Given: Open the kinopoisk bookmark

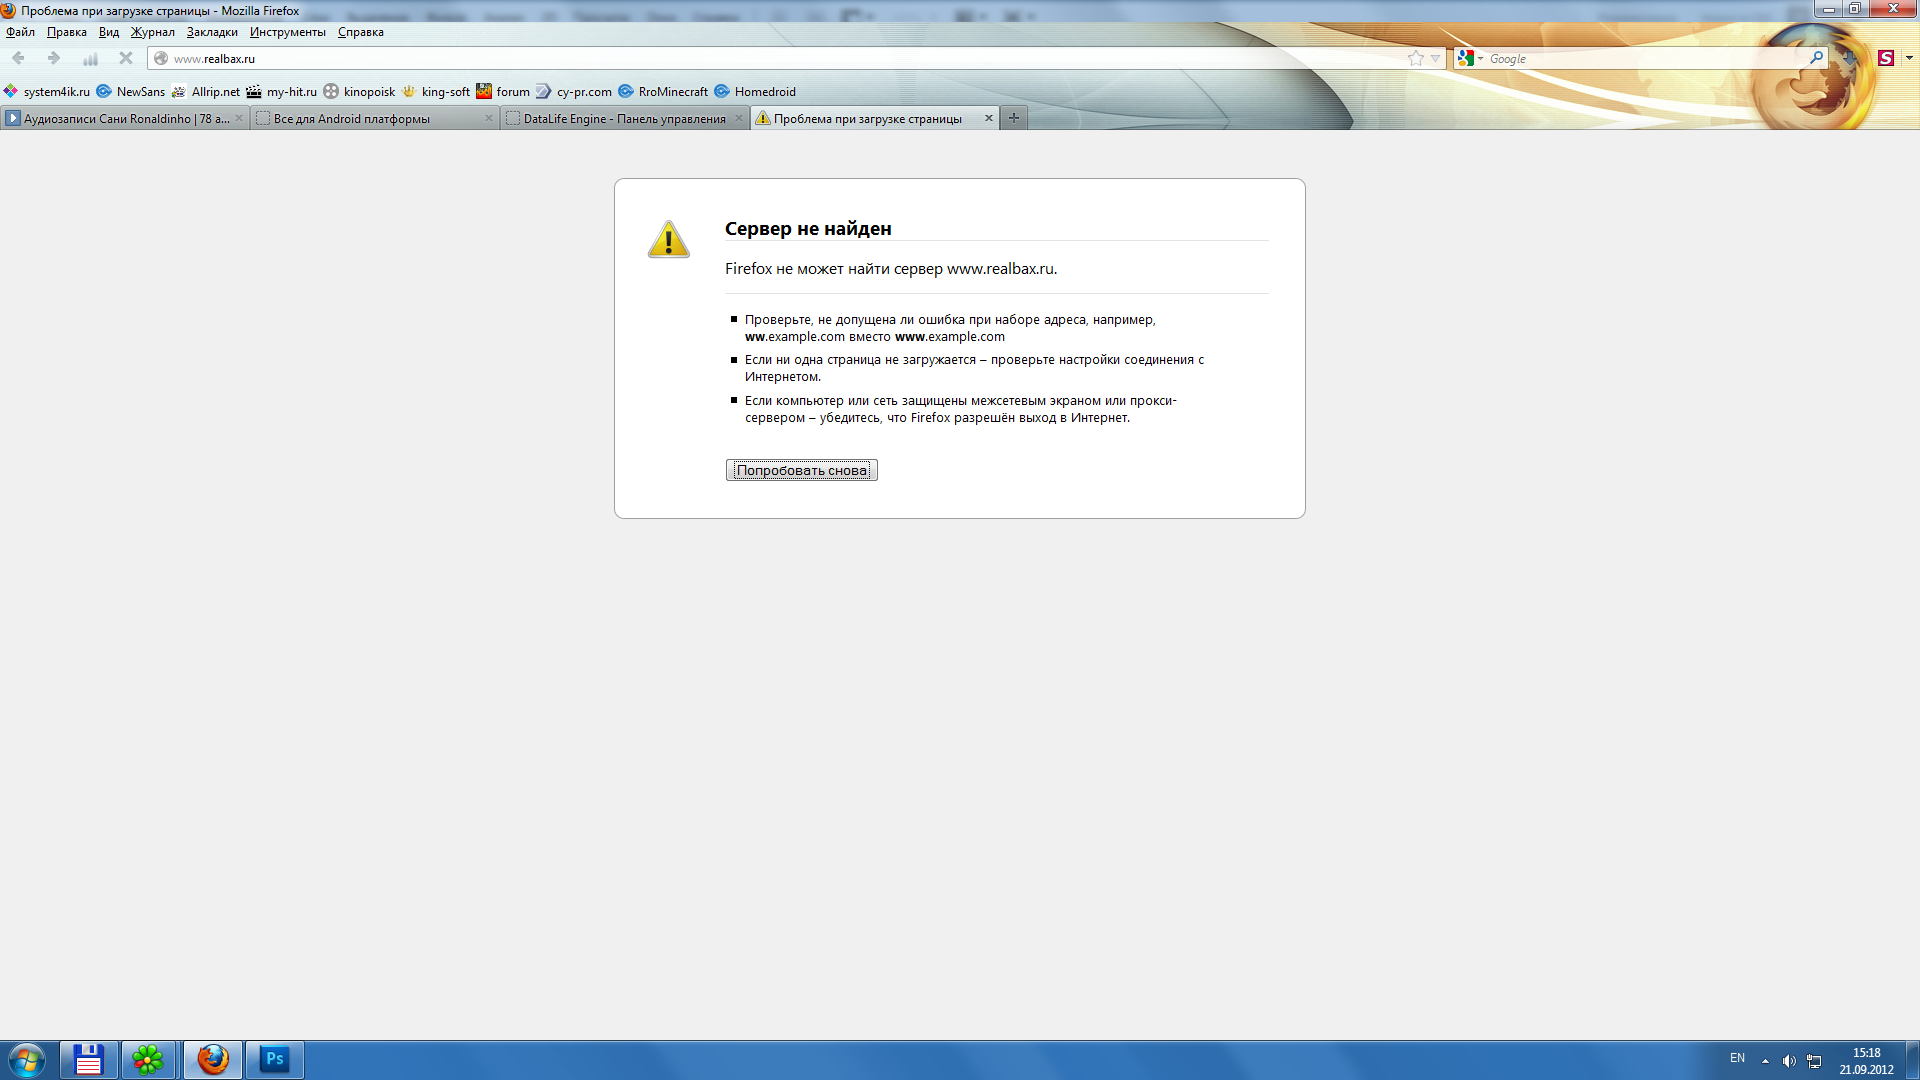Looking at the screenshot, I should click(x=360, y=91).
